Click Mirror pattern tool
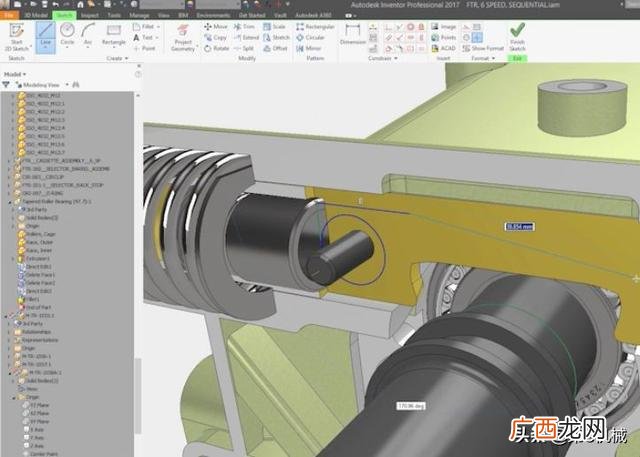The width and height of the screenshot is (640, 457). [x=309, y=48]
